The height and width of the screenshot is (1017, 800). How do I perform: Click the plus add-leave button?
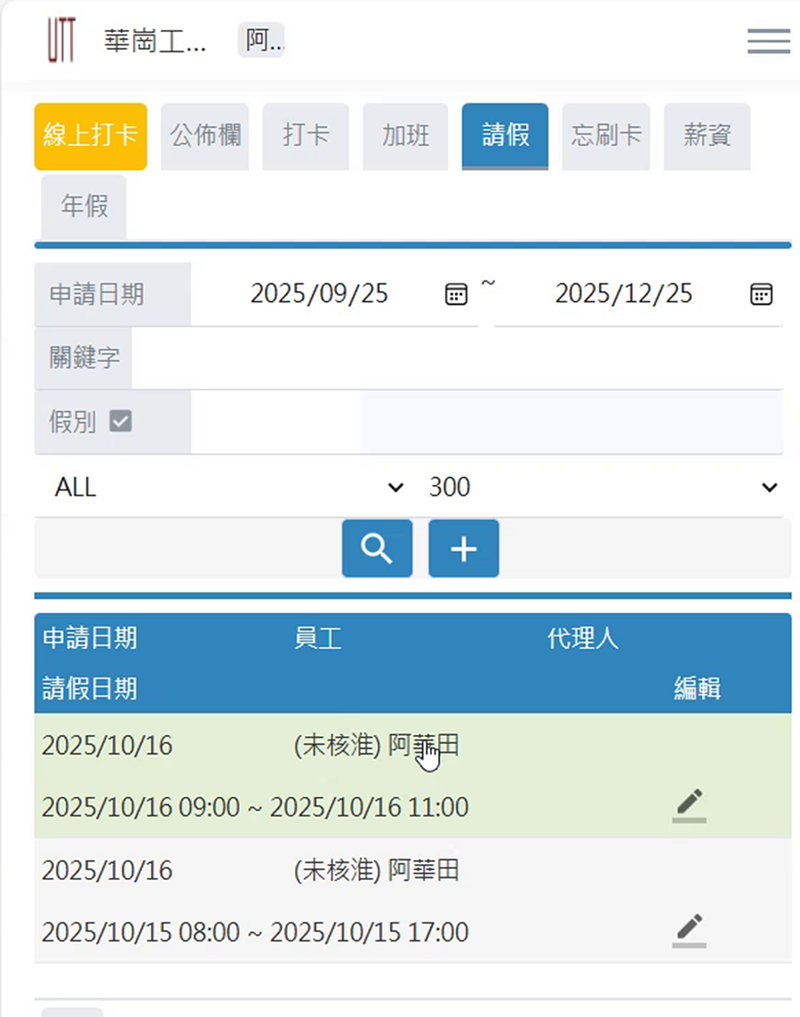pos(464,549)
